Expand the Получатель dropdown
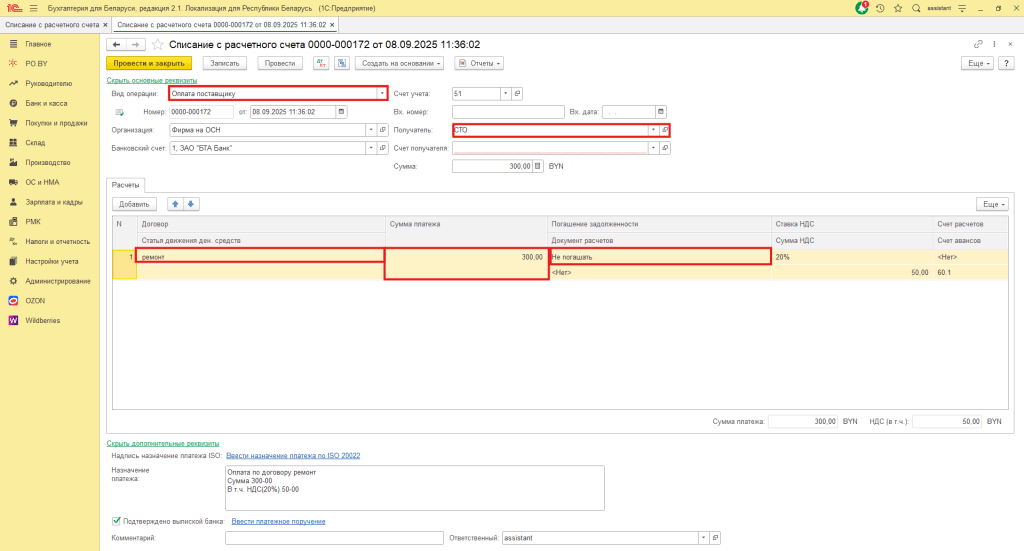The width and height of the screenshot is (1024, 551). click(653, 130)
